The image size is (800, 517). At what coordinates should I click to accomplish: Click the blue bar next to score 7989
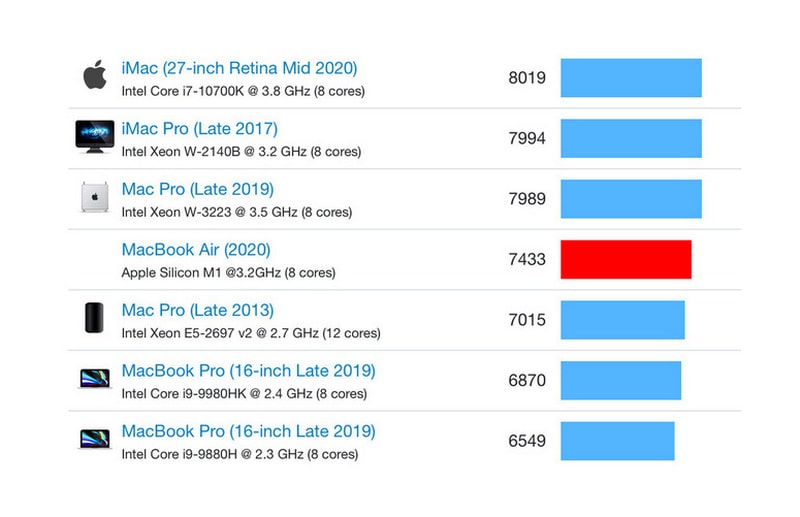631,199
